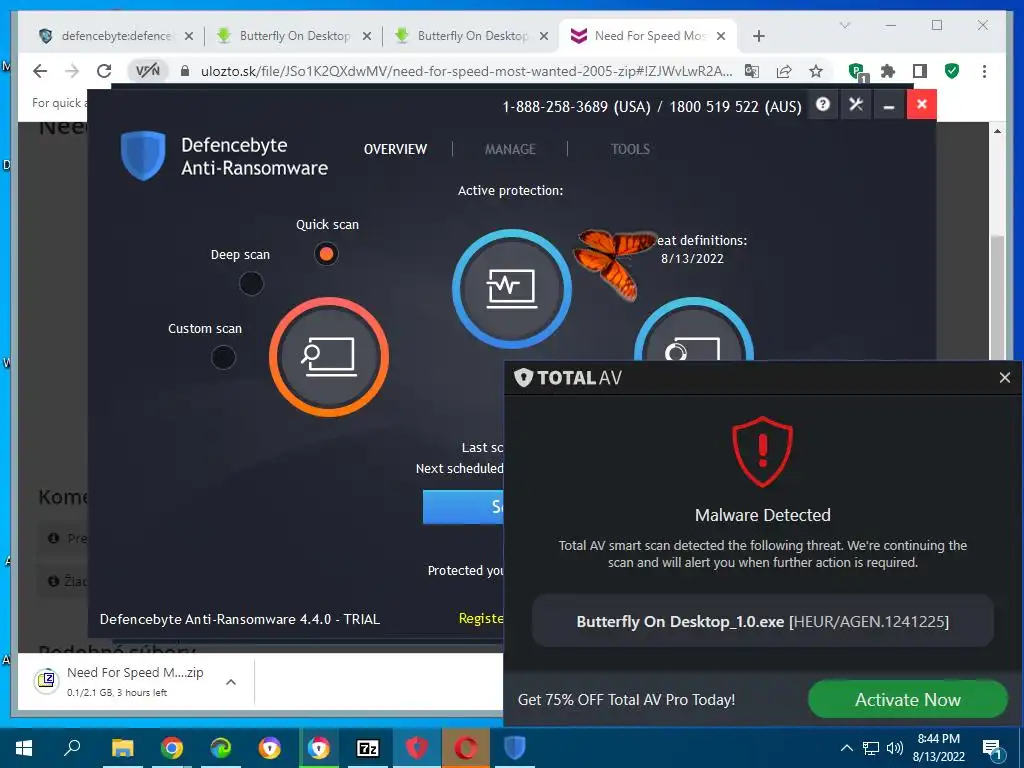The width and height of the screenshot is (1024, 768).
Task: Close the TotalAV malware popup
Action: 1004,377
